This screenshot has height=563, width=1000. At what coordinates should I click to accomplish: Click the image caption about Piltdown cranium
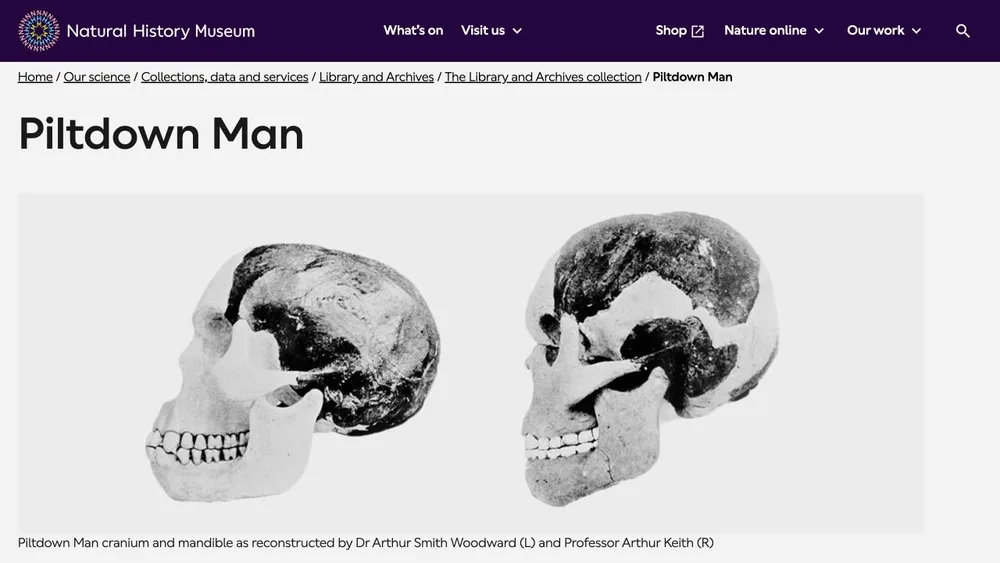365,543
